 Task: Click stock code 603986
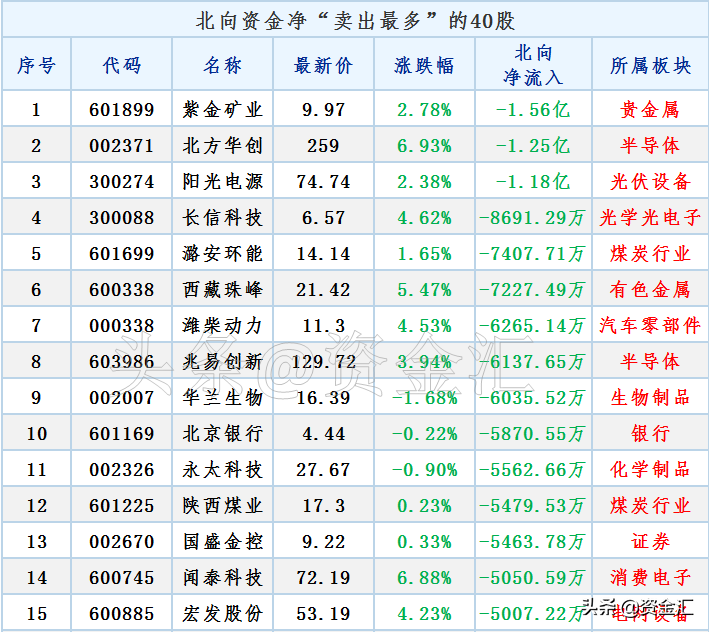[122, 362]
